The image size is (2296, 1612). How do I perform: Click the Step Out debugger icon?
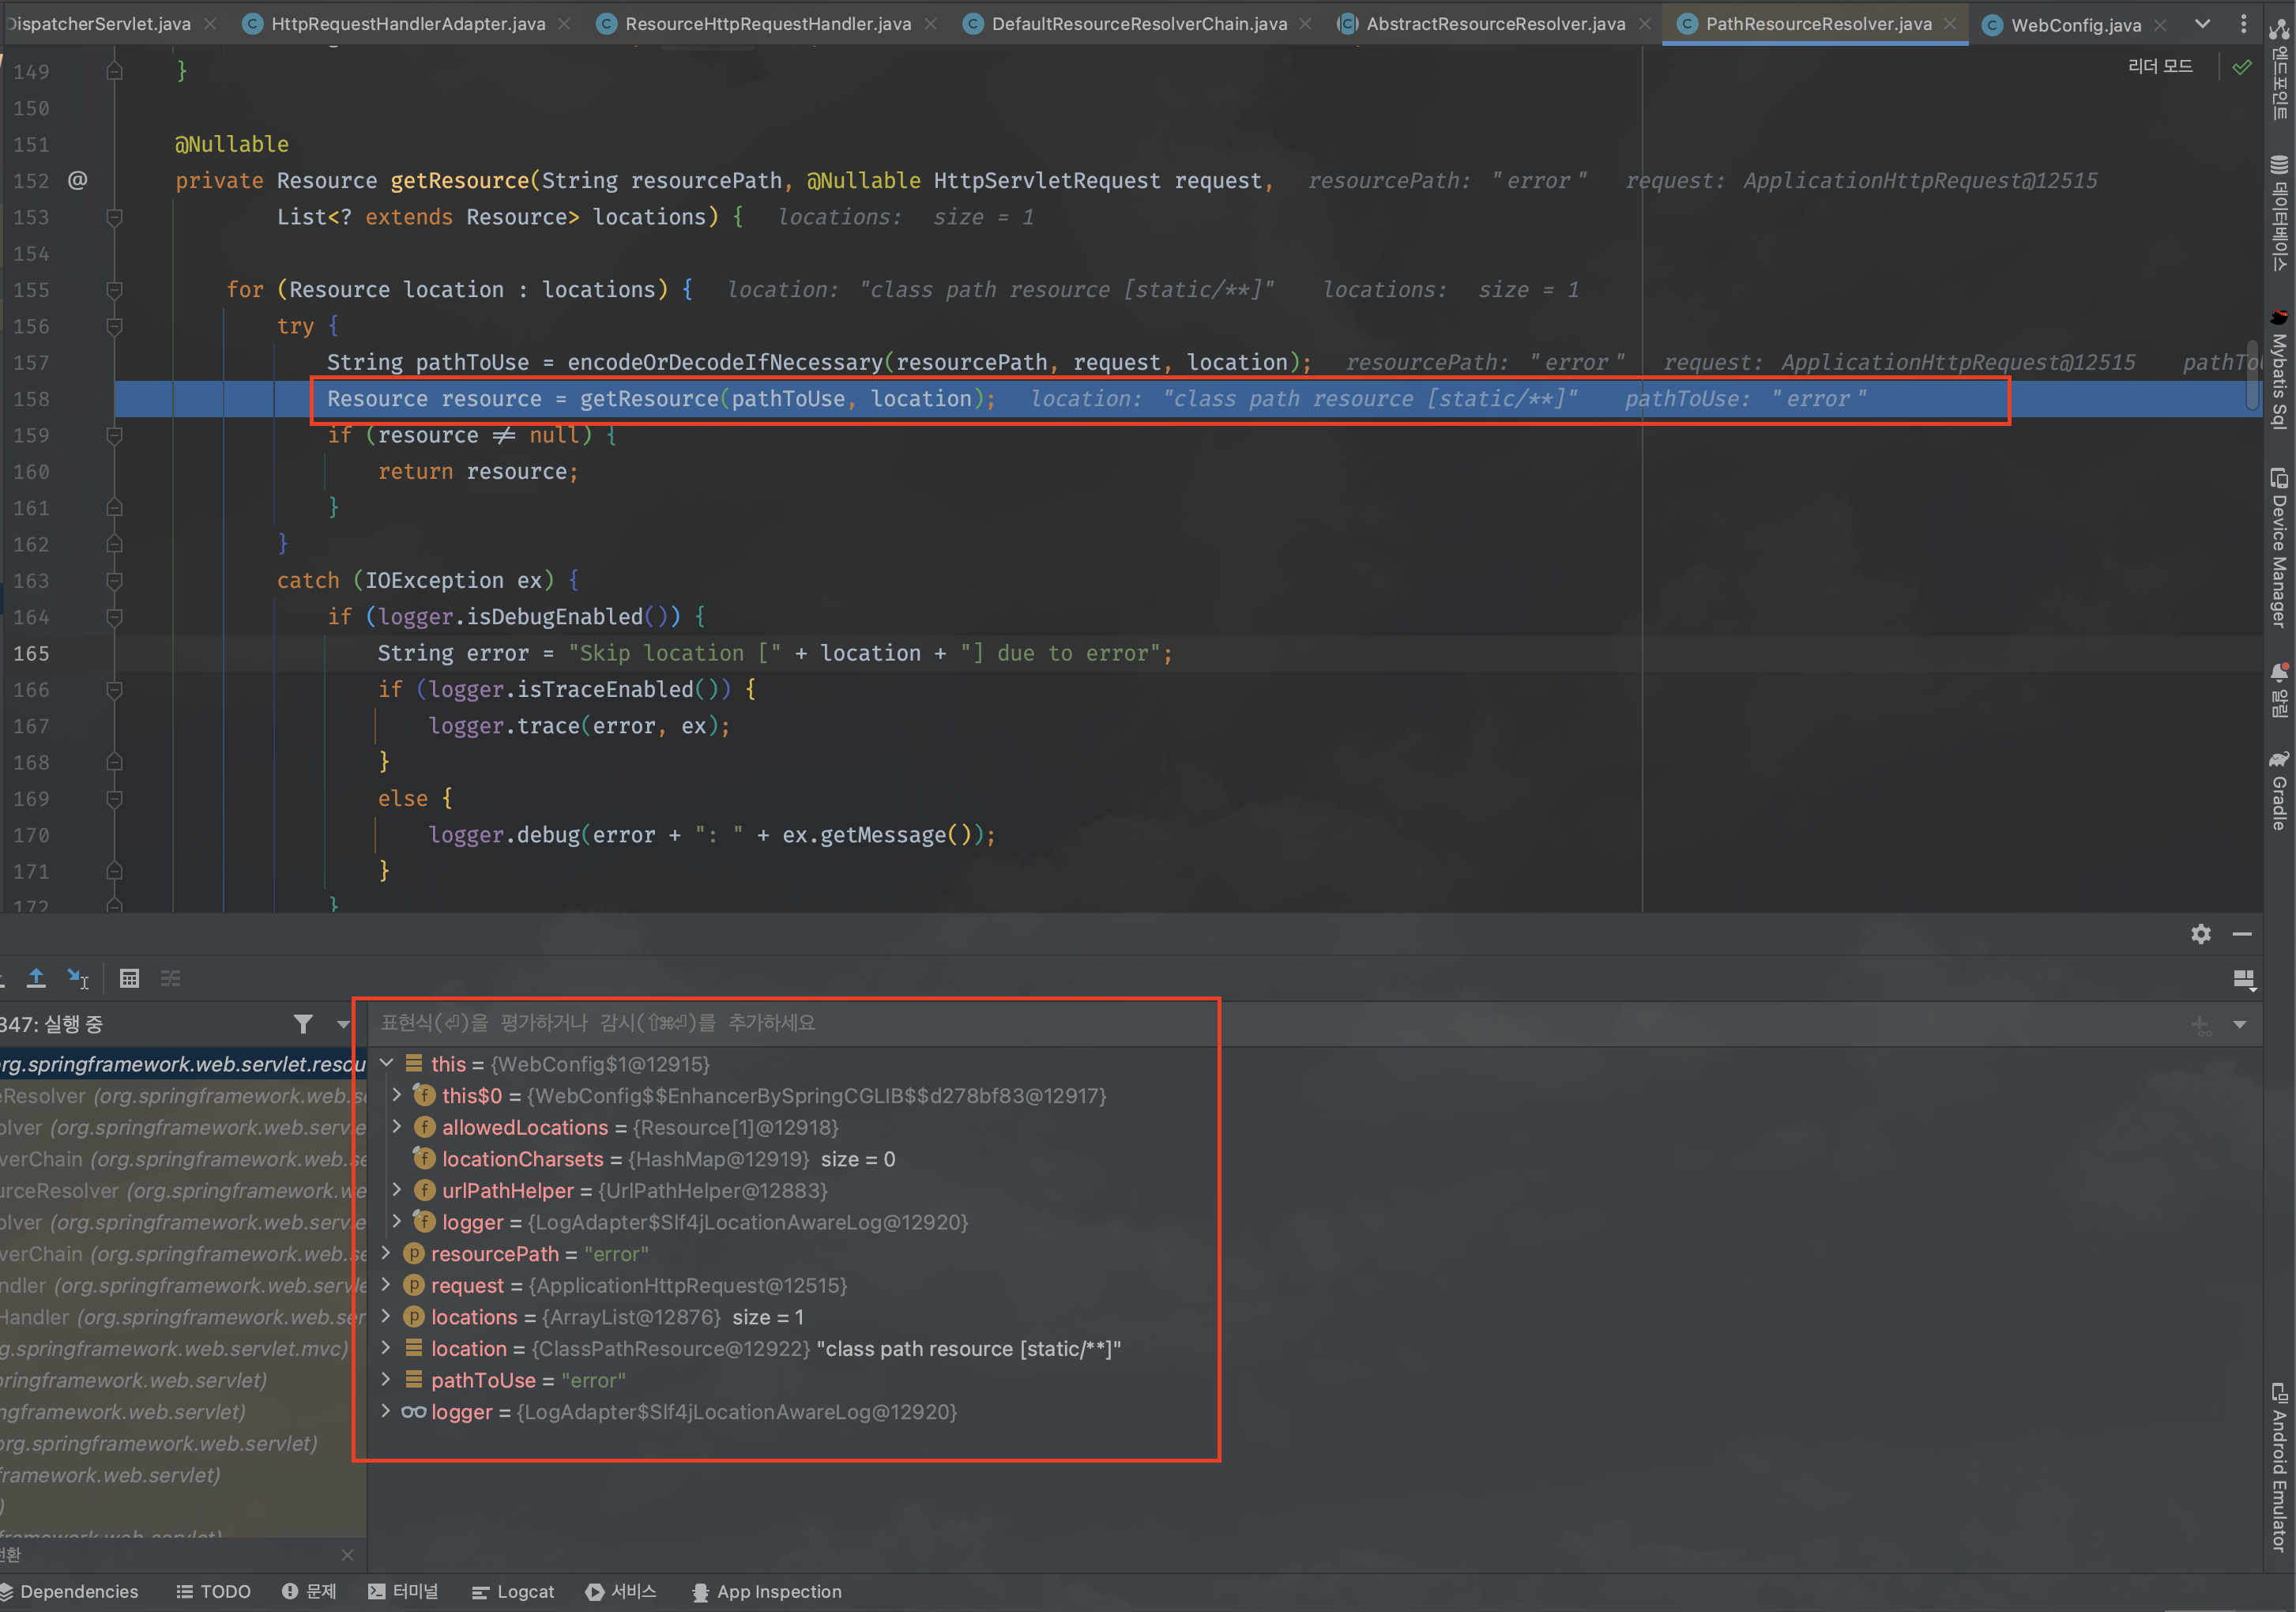[36, 978]
